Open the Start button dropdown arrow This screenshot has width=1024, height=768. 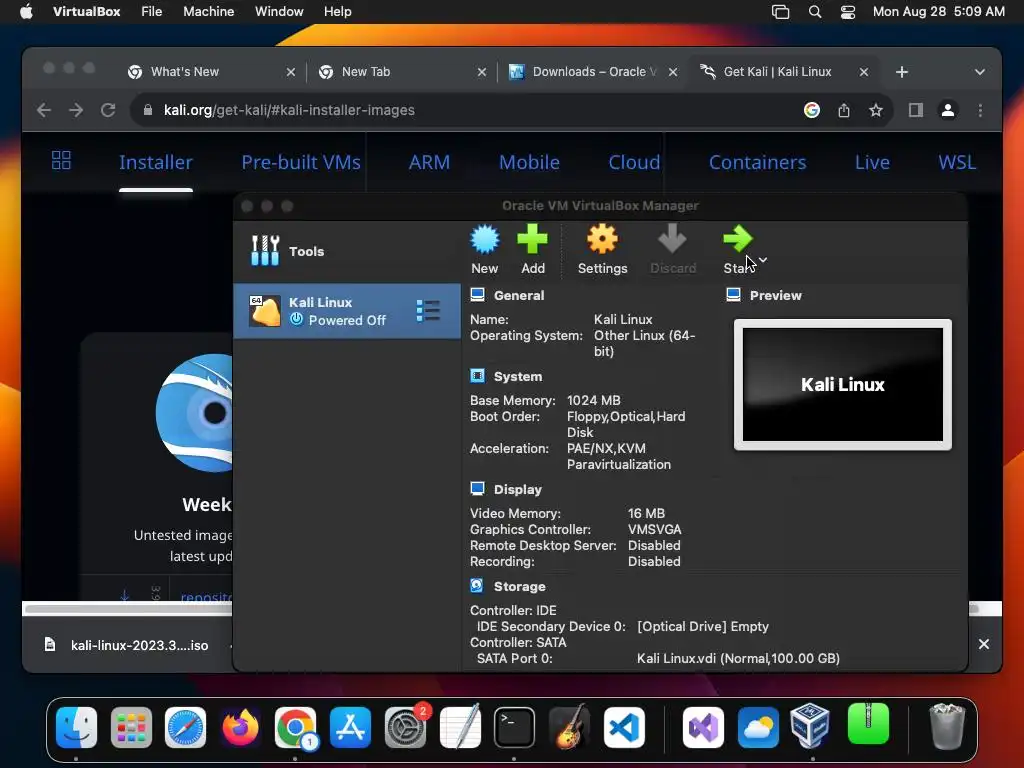[x=763, y=260]
